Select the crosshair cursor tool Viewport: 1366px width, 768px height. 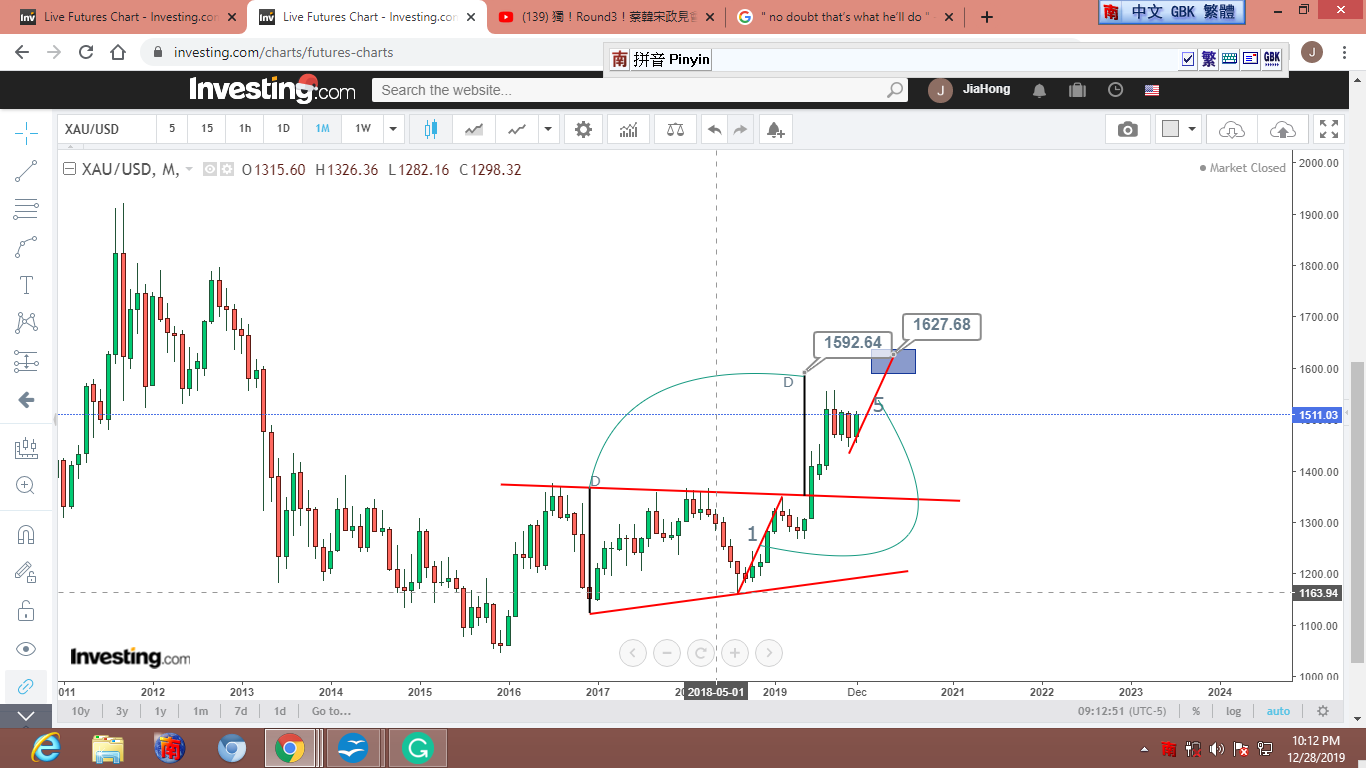point(26,131)
